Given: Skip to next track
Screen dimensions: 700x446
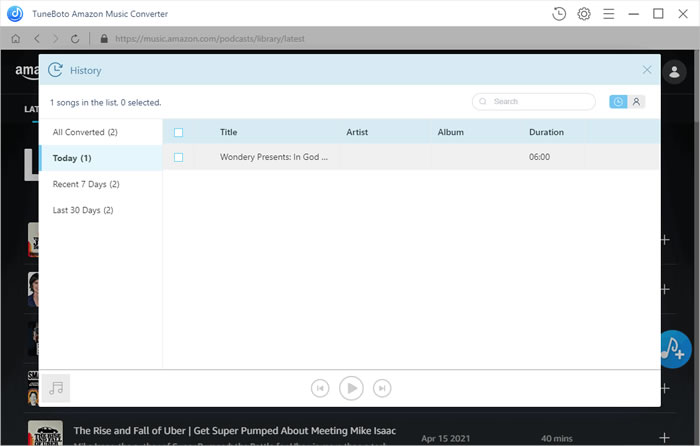Looking at the screenshot, I should tap(382, 388).
